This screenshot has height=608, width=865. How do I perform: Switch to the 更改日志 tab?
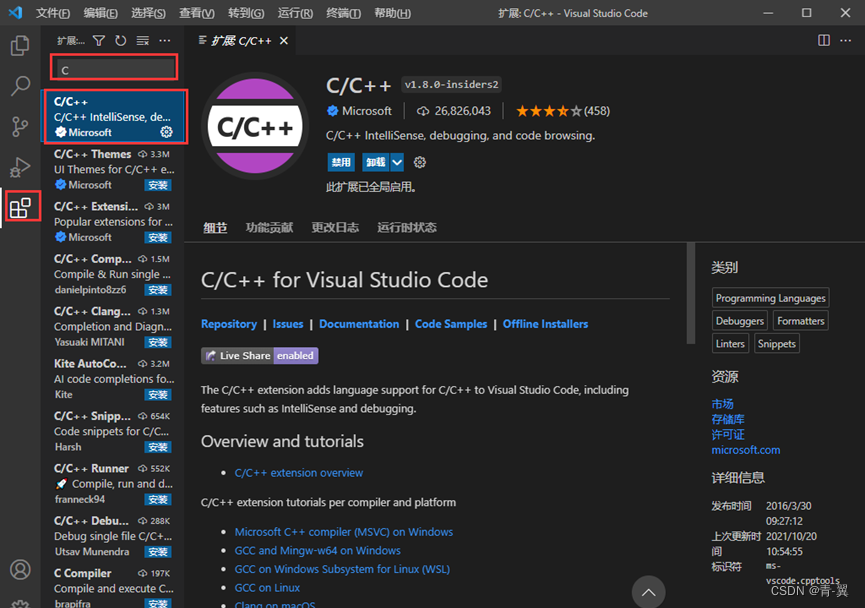(x=335, y=227)
